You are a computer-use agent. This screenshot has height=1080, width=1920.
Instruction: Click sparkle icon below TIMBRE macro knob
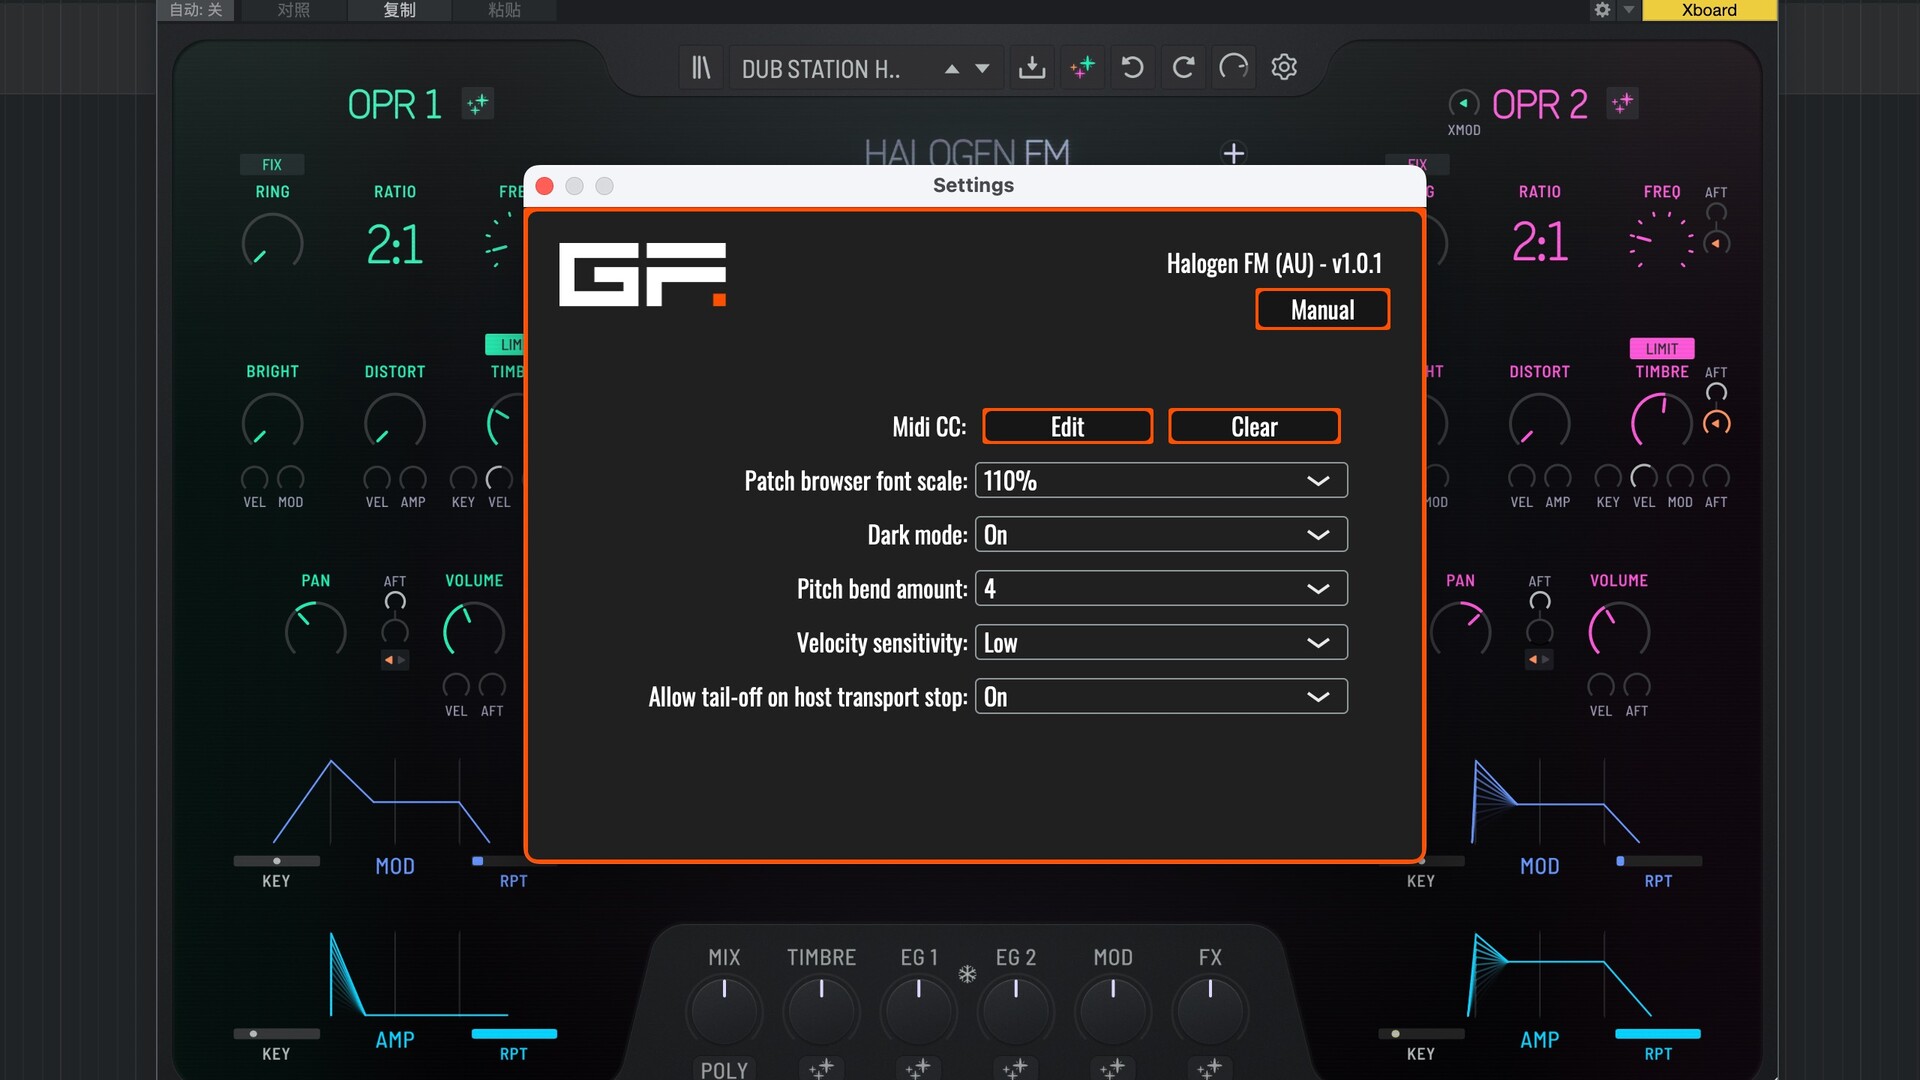[x=821, y=1069]
